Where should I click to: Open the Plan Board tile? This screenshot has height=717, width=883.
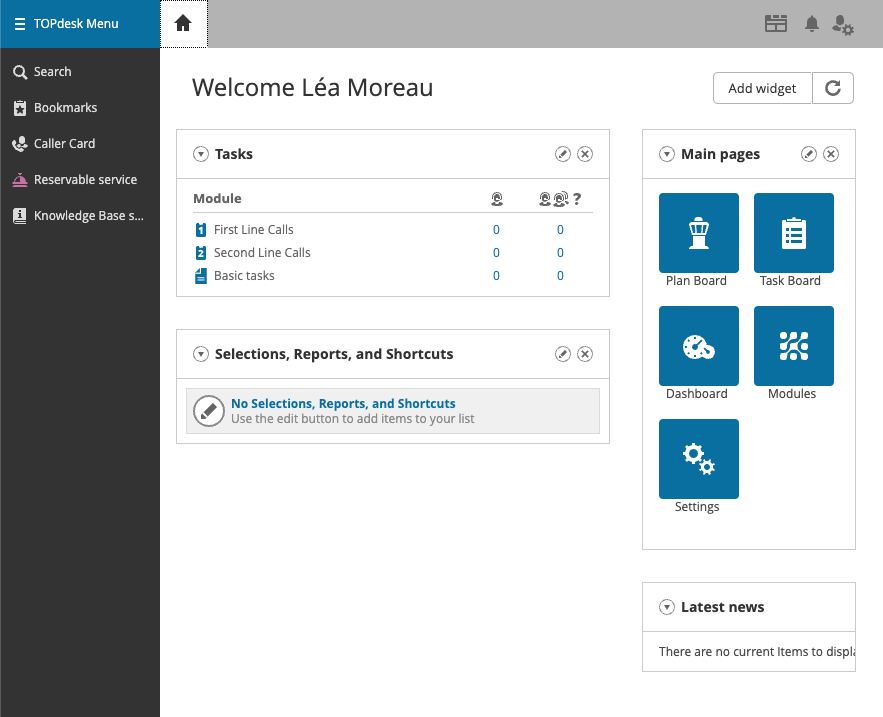pyautogui.click(x=699, y=233)
